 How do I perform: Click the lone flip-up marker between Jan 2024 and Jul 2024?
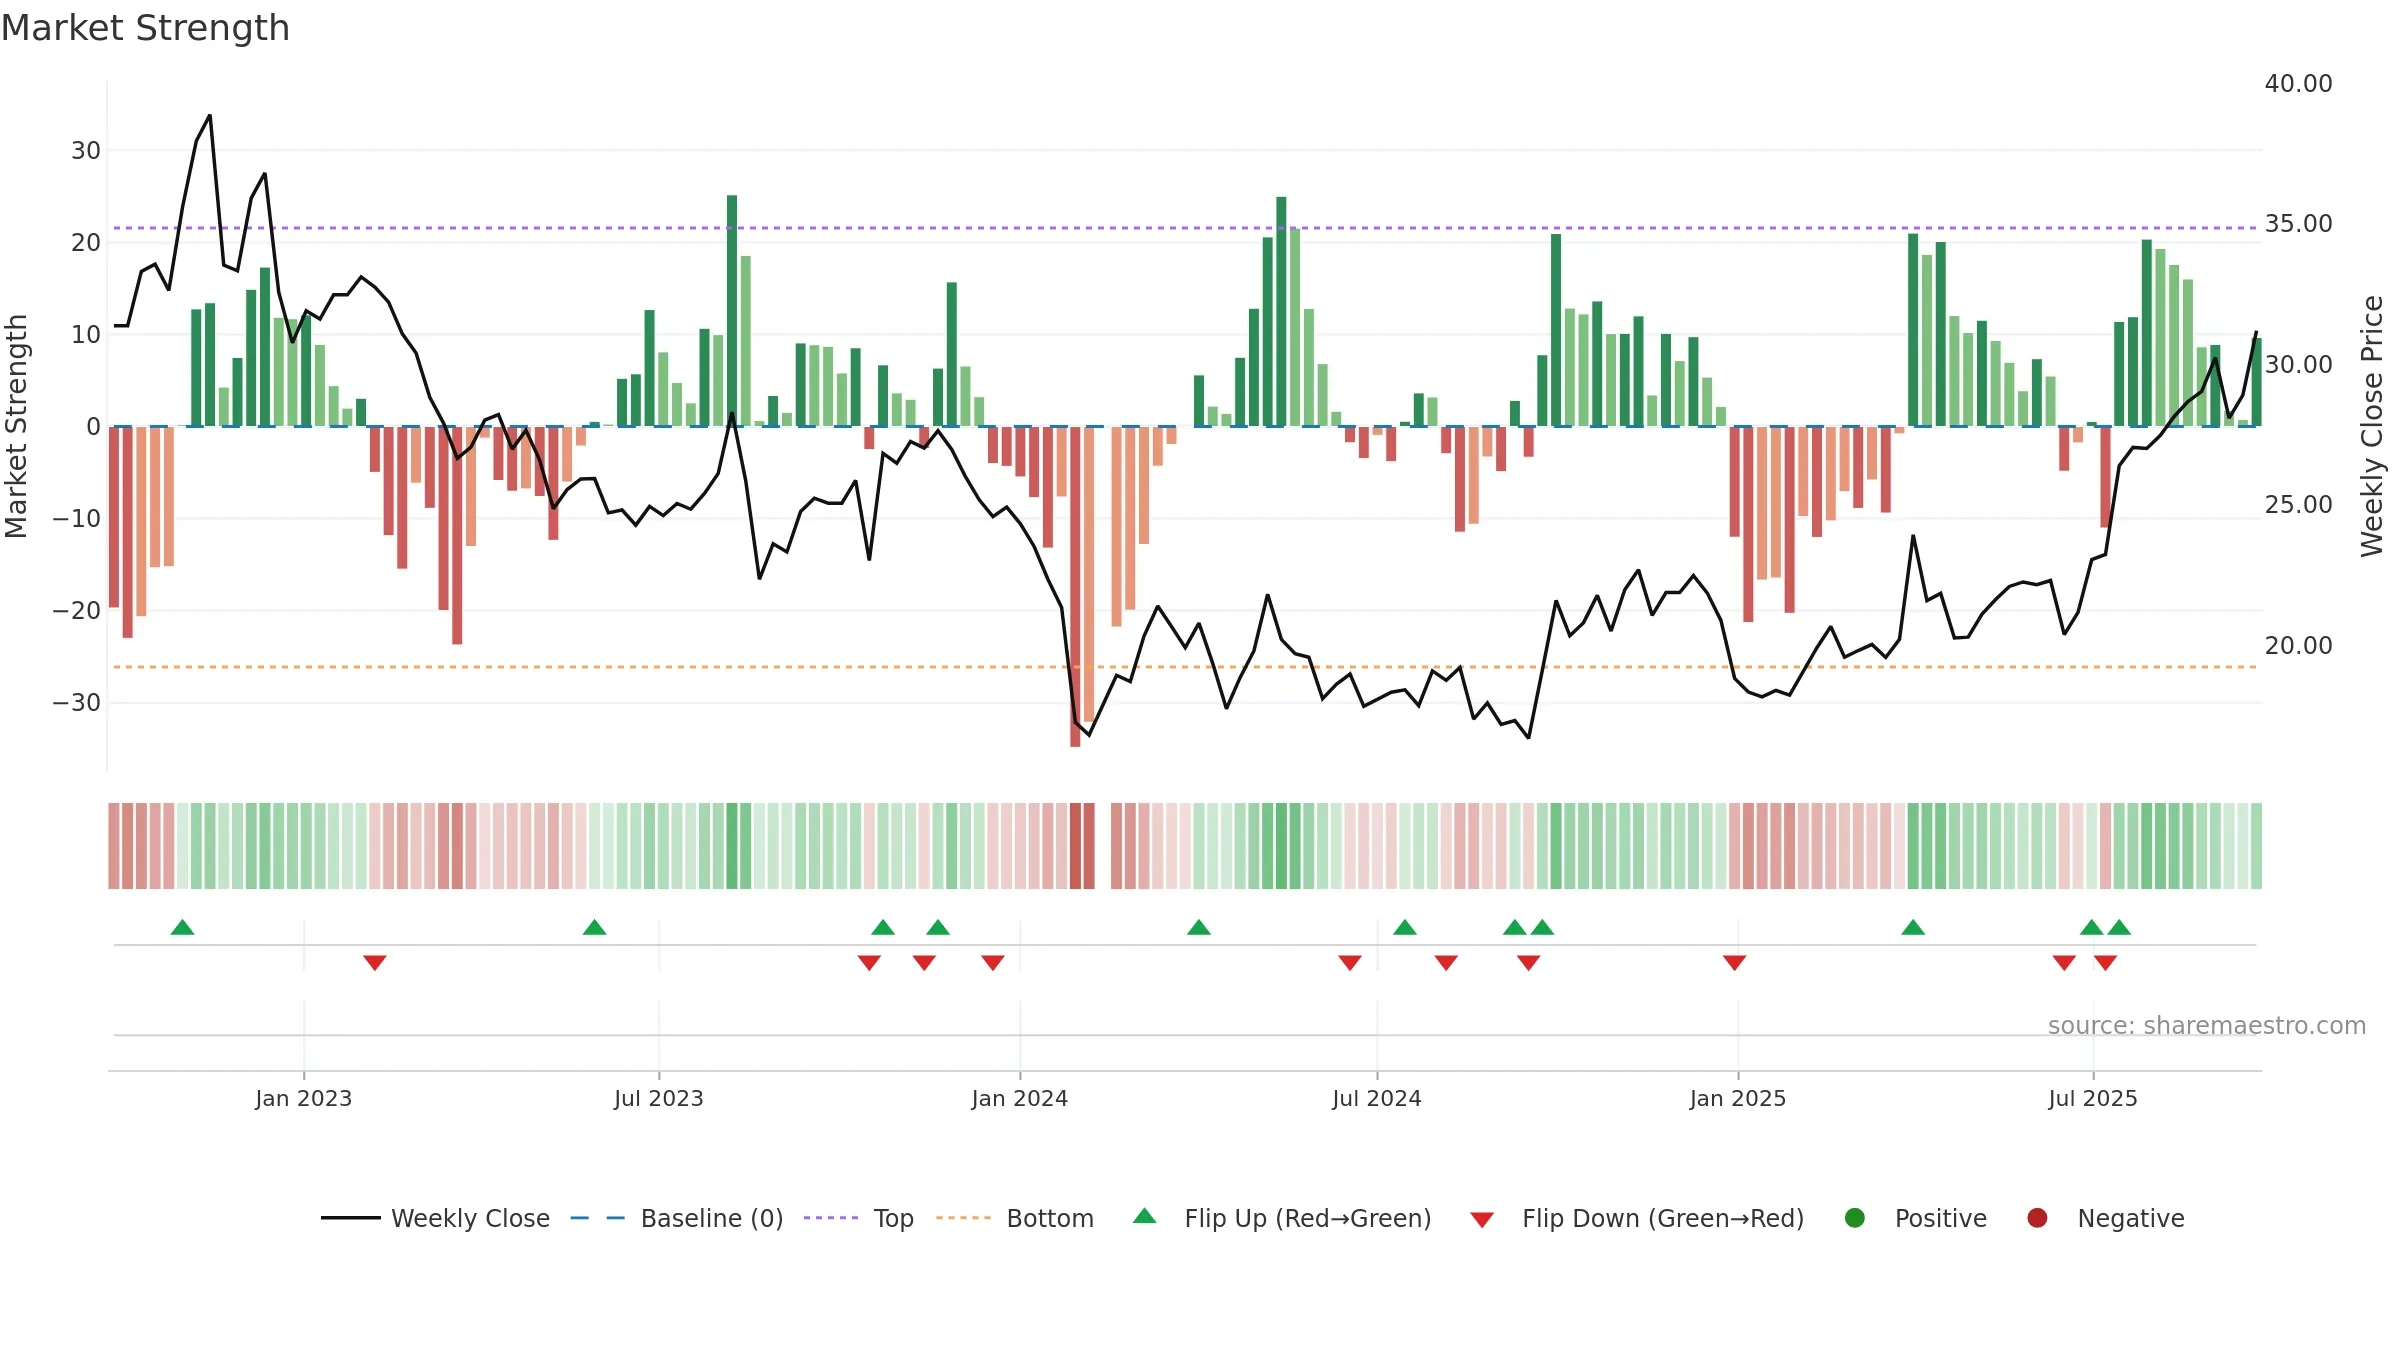(1199, 927)
